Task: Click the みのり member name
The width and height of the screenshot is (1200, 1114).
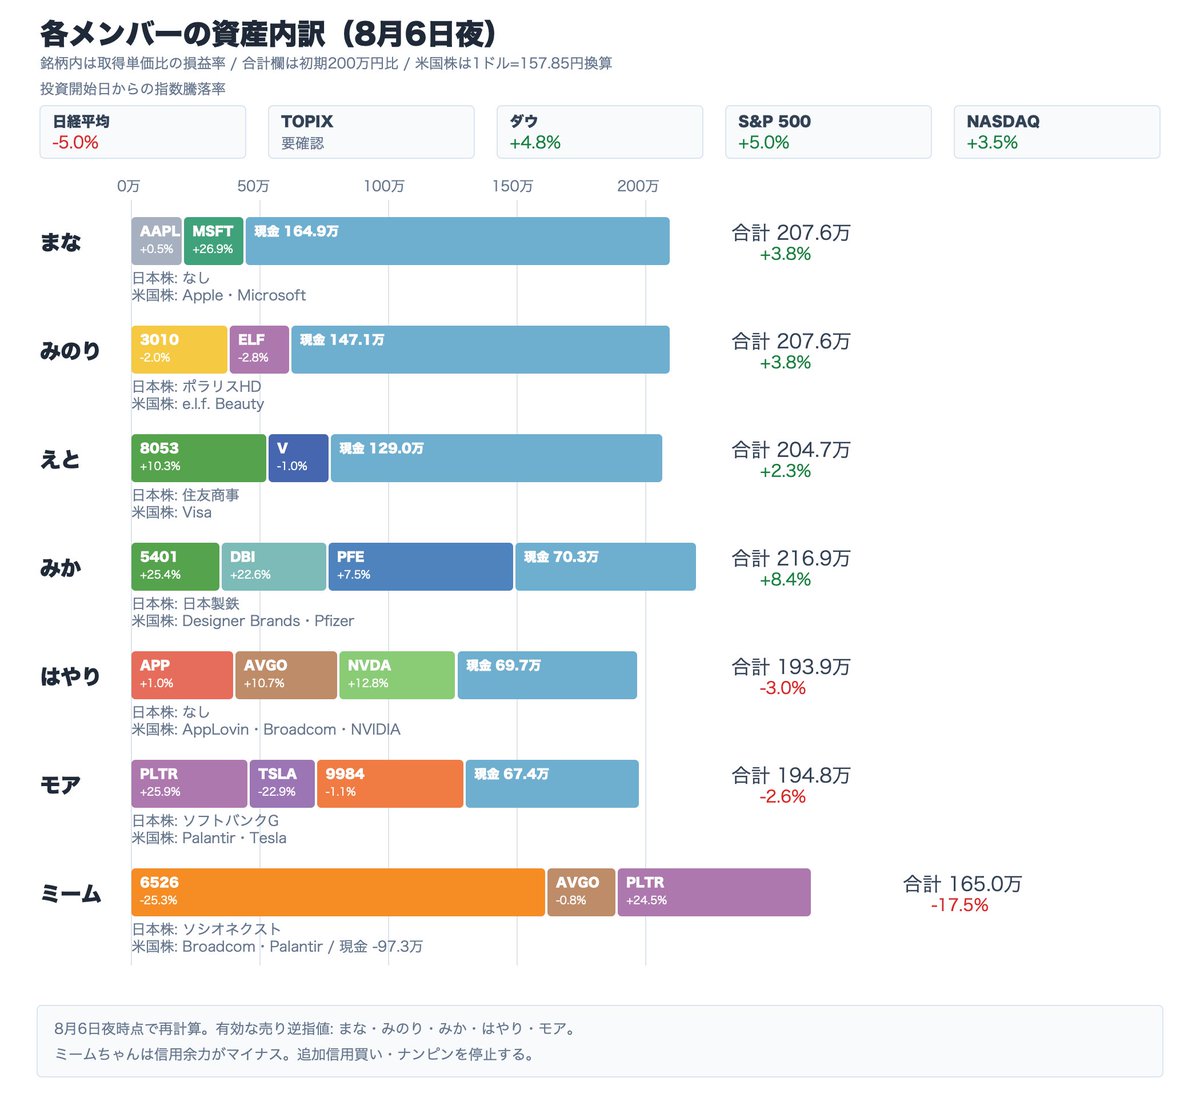Action: pyautogui.click(x=71, y=351)
